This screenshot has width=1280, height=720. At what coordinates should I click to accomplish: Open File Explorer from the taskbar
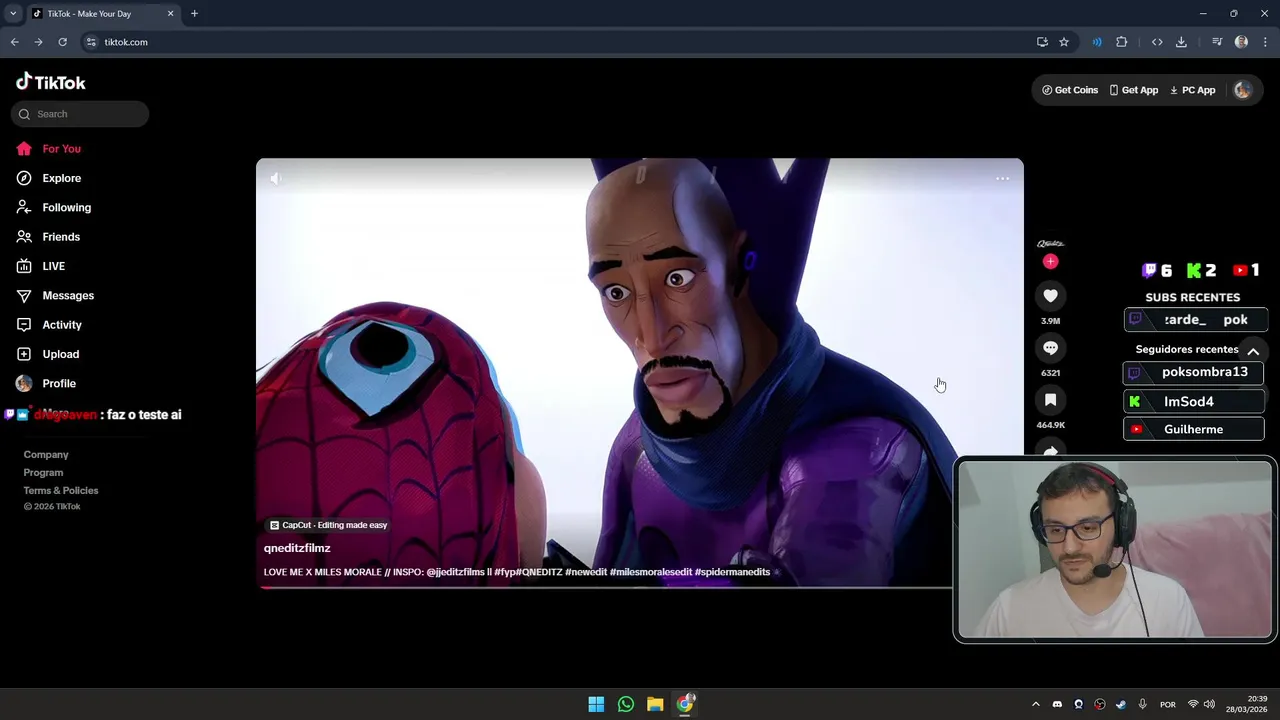(655, 704)
